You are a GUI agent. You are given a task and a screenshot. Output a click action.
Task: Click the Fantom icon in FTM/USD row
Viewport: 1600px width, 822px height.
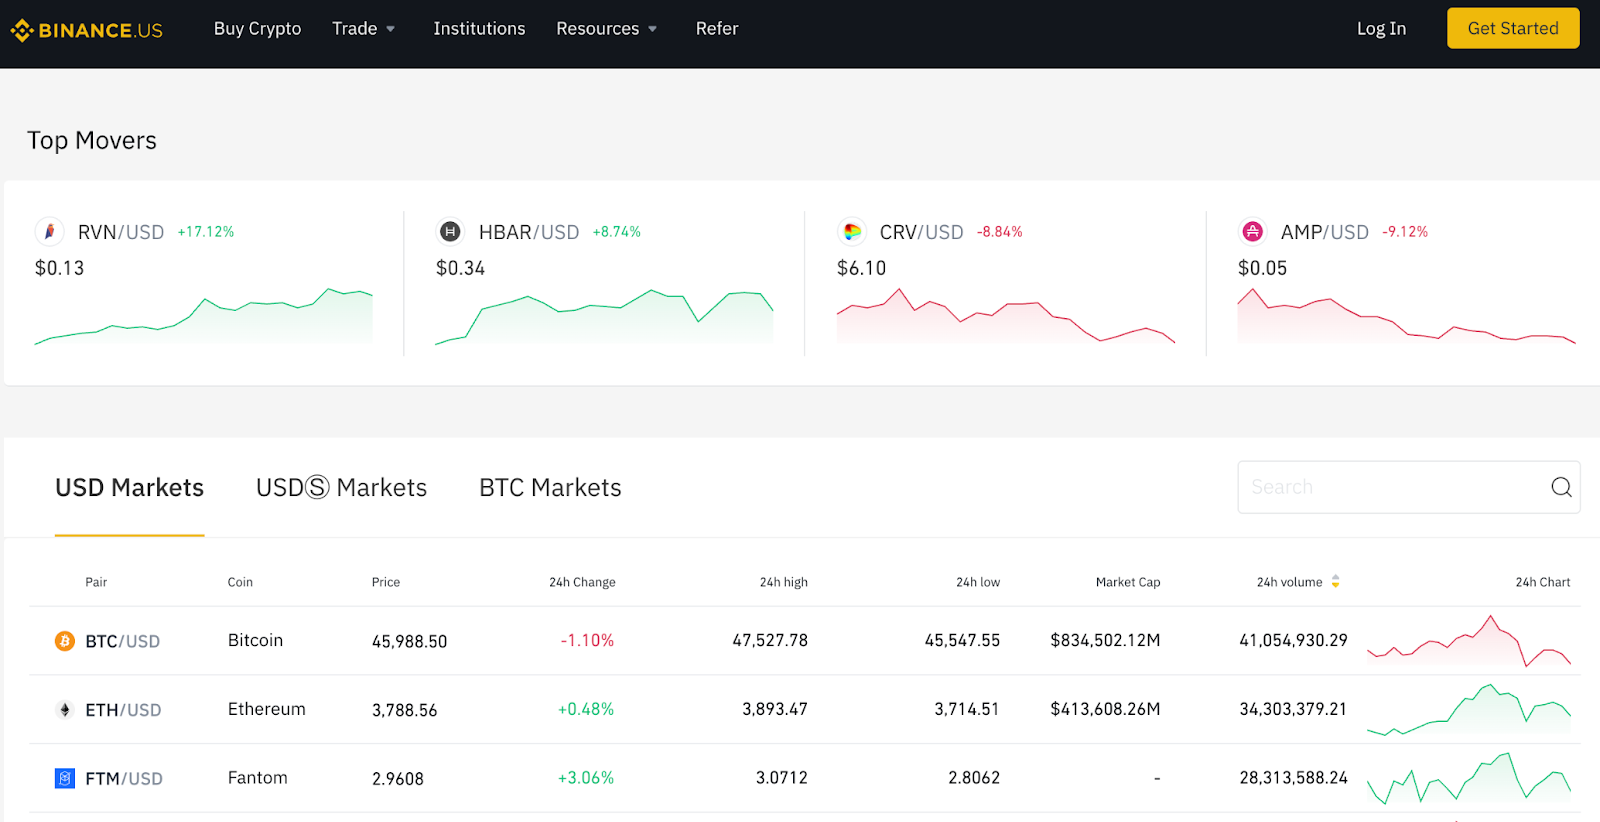pyautogui.click(x=65, y=778)
